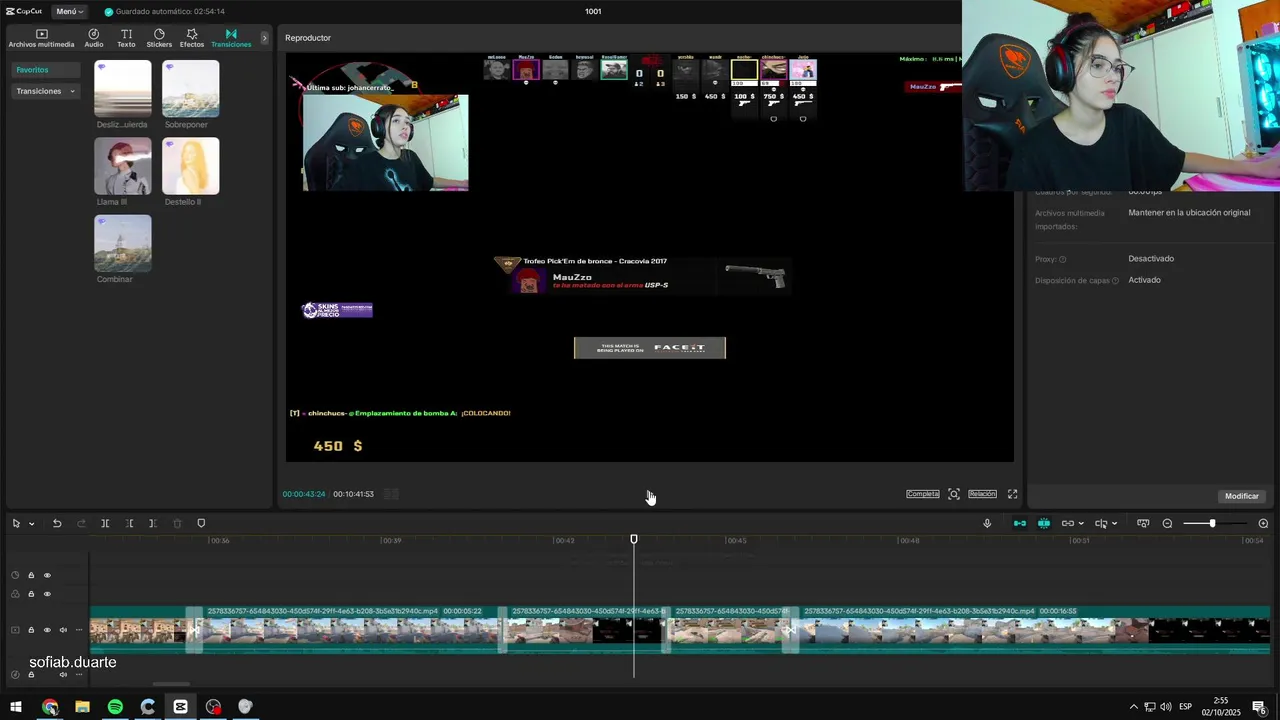The width and height of the screenshot is (1280, 720).
Task: Toggle auto snapping icon in timeline toolbar
Action: 1043,523
